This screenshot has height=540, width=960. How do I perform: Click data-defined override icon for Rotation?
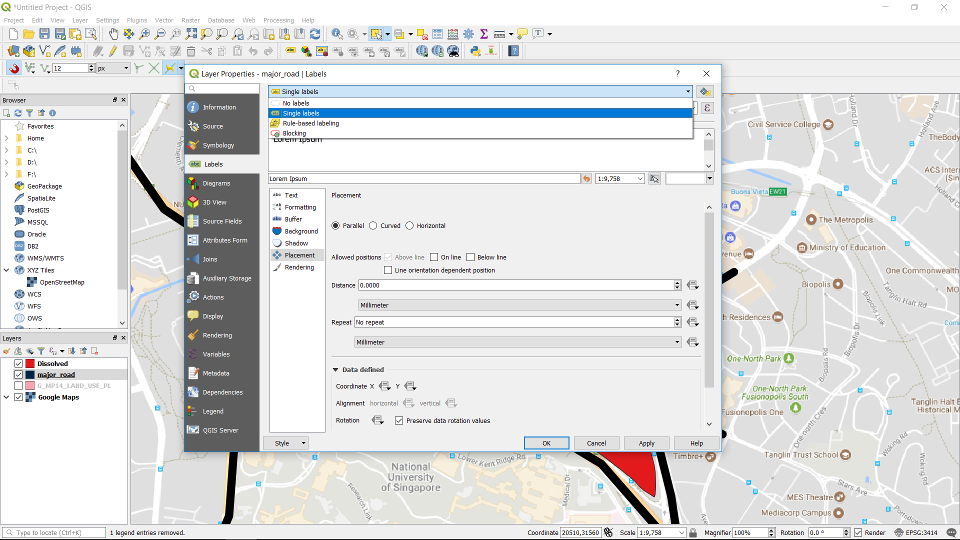378,420
